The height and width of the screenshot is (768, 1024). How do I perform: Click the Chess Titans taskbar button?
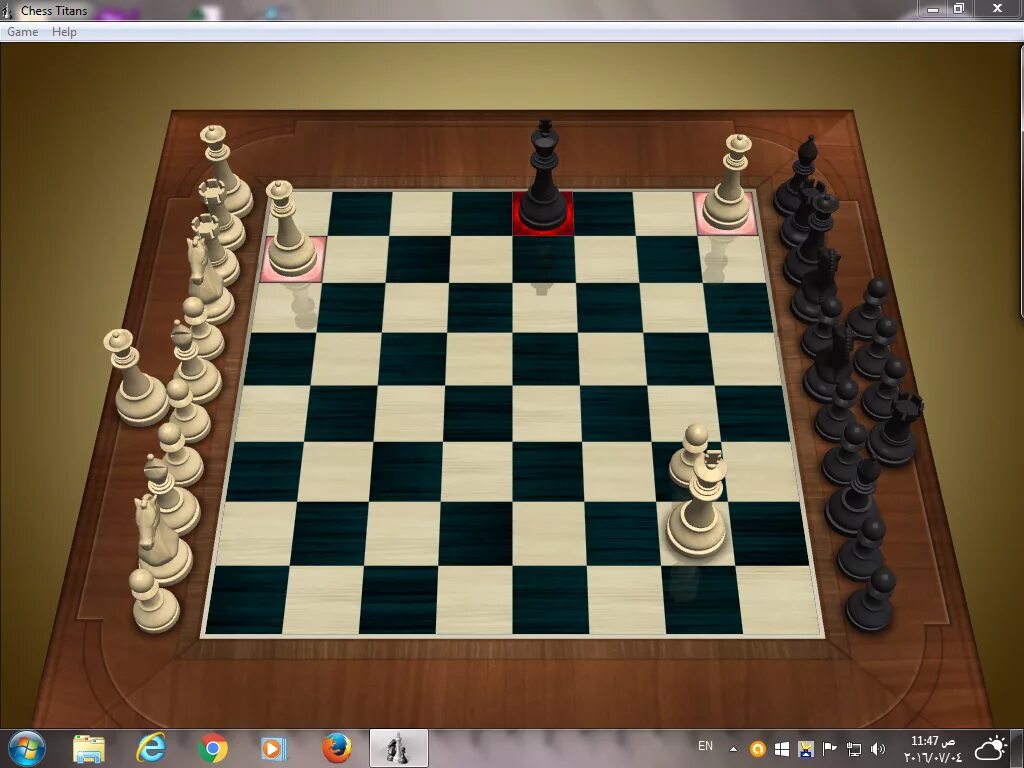pyautogui.click(x=398, y=748)
